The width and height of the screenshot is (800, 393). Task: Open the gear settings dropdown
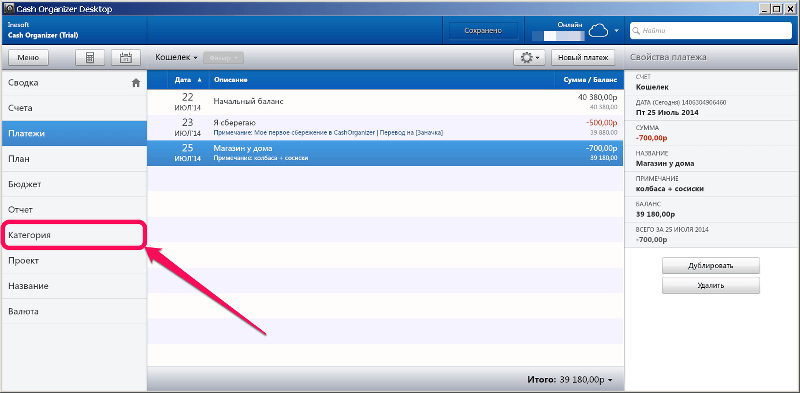click(x=530, y=58)
